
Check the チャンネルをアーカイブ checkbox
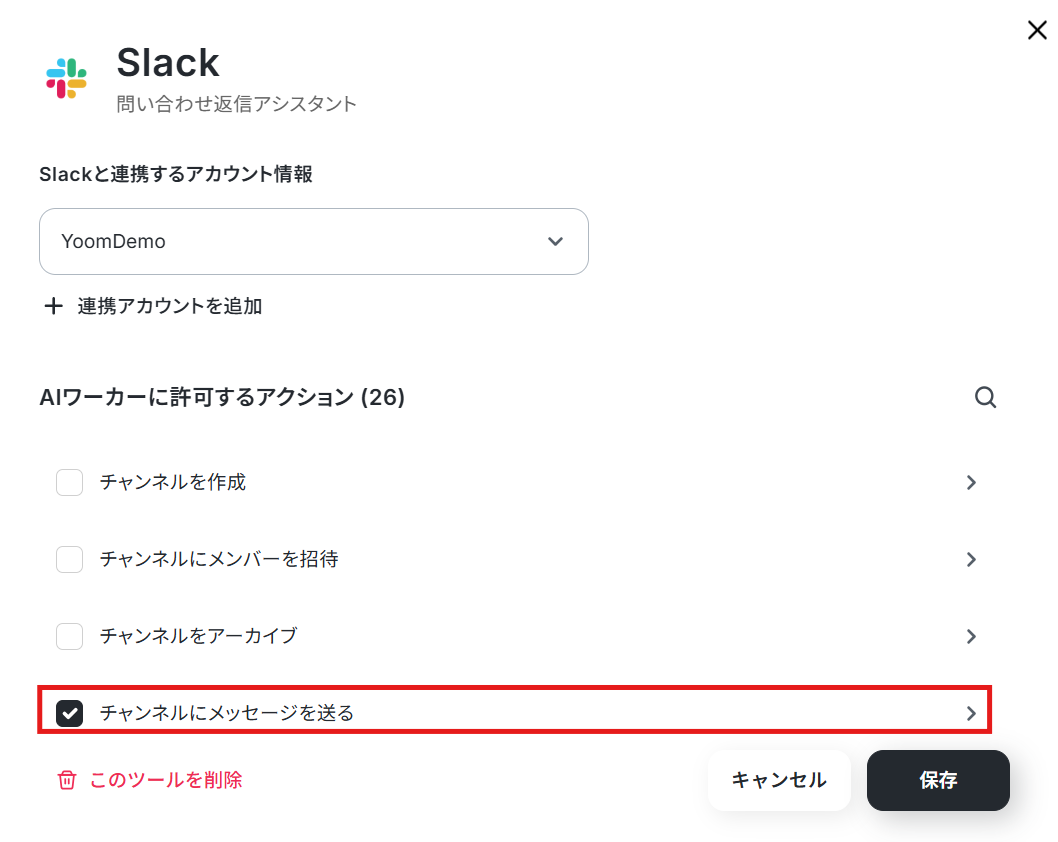tap(69, 636)
